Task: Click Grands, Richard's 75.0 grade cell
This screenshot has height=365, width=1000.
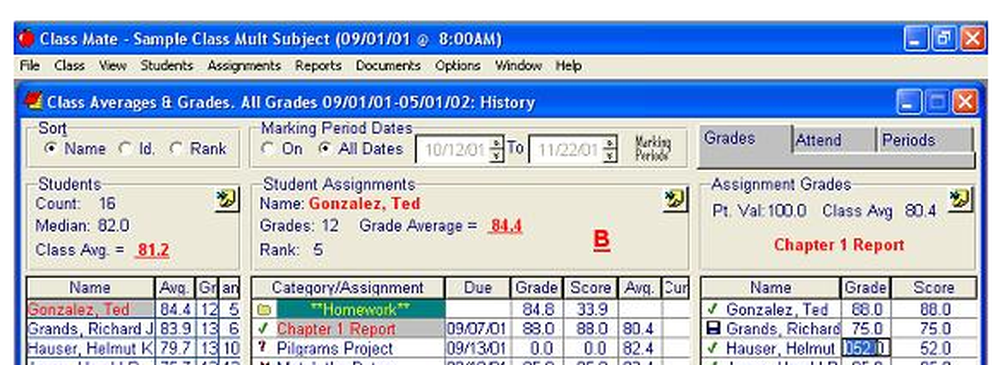Action: click(x=866, y=329)
